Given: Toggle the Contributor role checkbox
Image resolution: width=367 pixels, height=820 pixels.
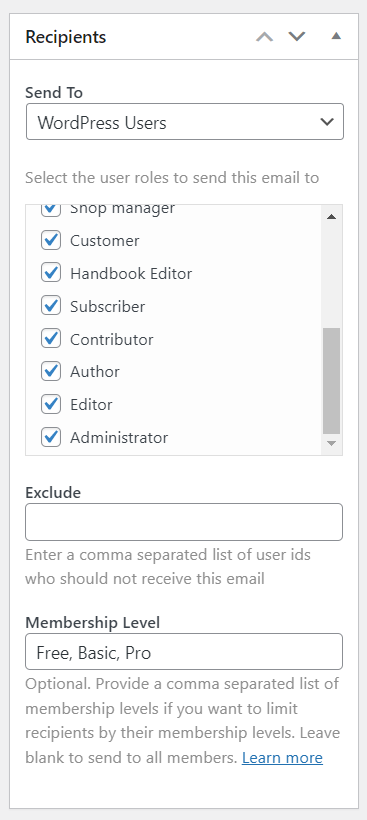Looking at the screenshot, I should pos(51,339).
